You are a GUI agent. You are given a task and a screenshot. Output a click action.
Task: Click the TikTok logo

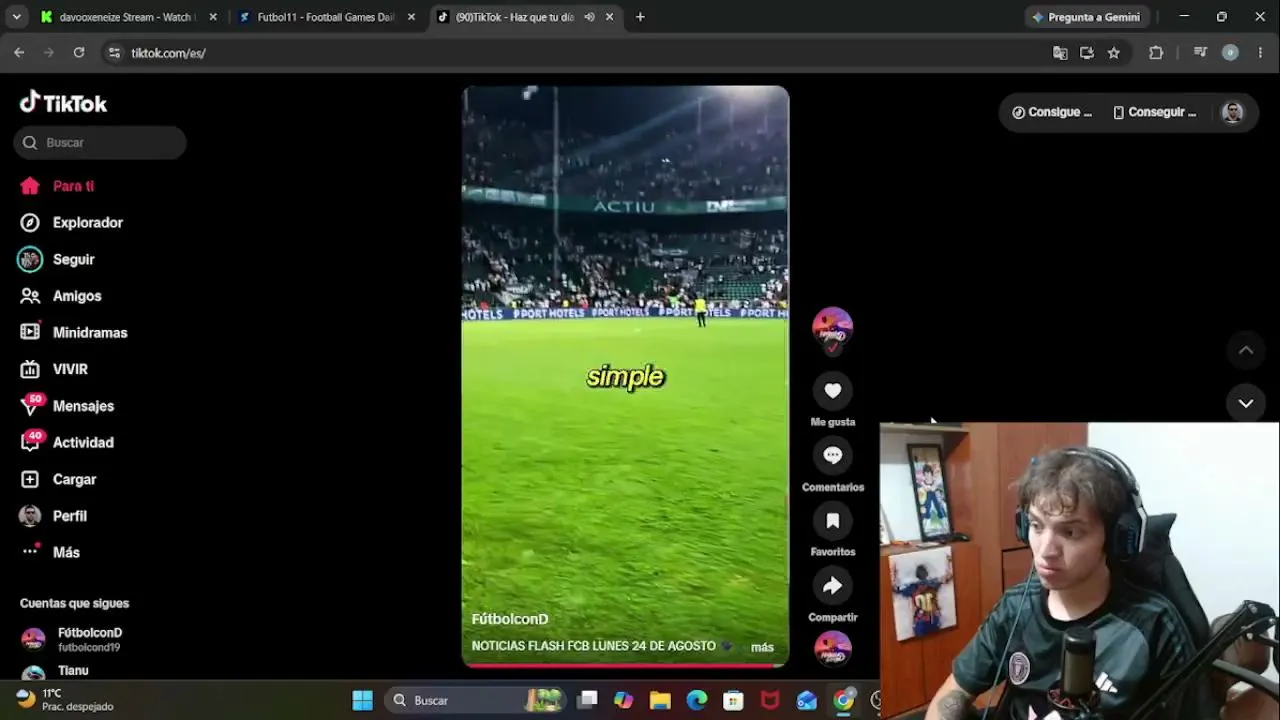pyautogui.click(x=63, y=103)
